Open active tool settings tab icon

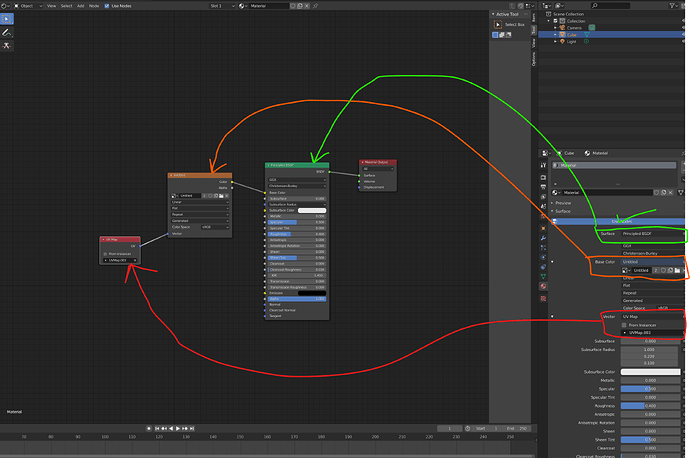point(543,165)
